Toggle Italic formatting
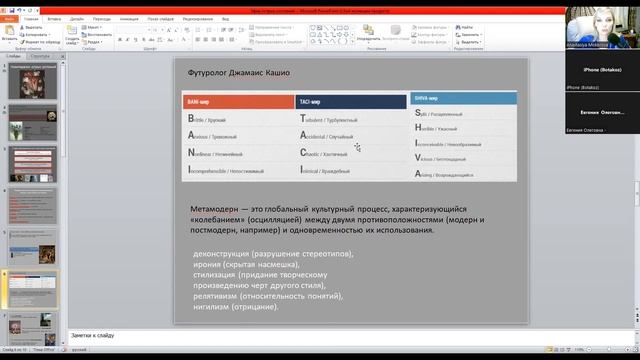 coord(127,40)
